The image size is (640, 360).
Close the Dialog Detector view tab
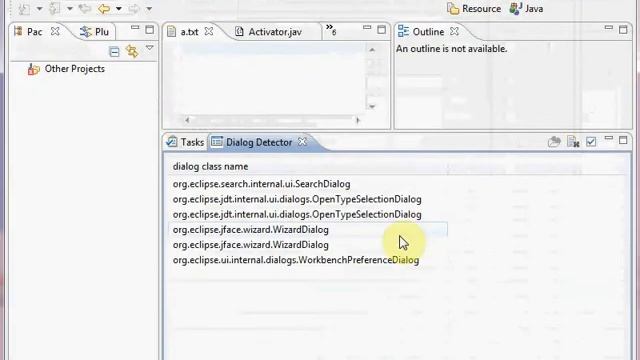coord(302,142)
